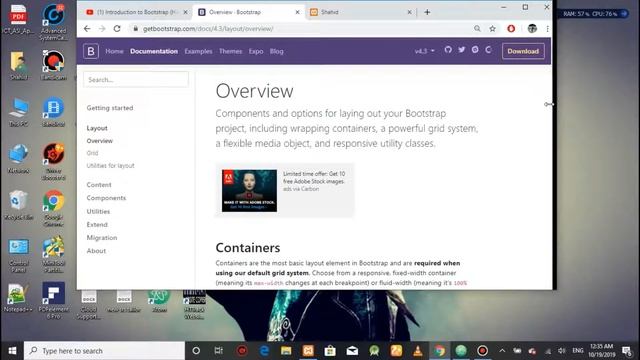The height and width of the screenshot is (360, 640).
Task: Open Themes in Bootstrap navbar
Action: point(230,51)
